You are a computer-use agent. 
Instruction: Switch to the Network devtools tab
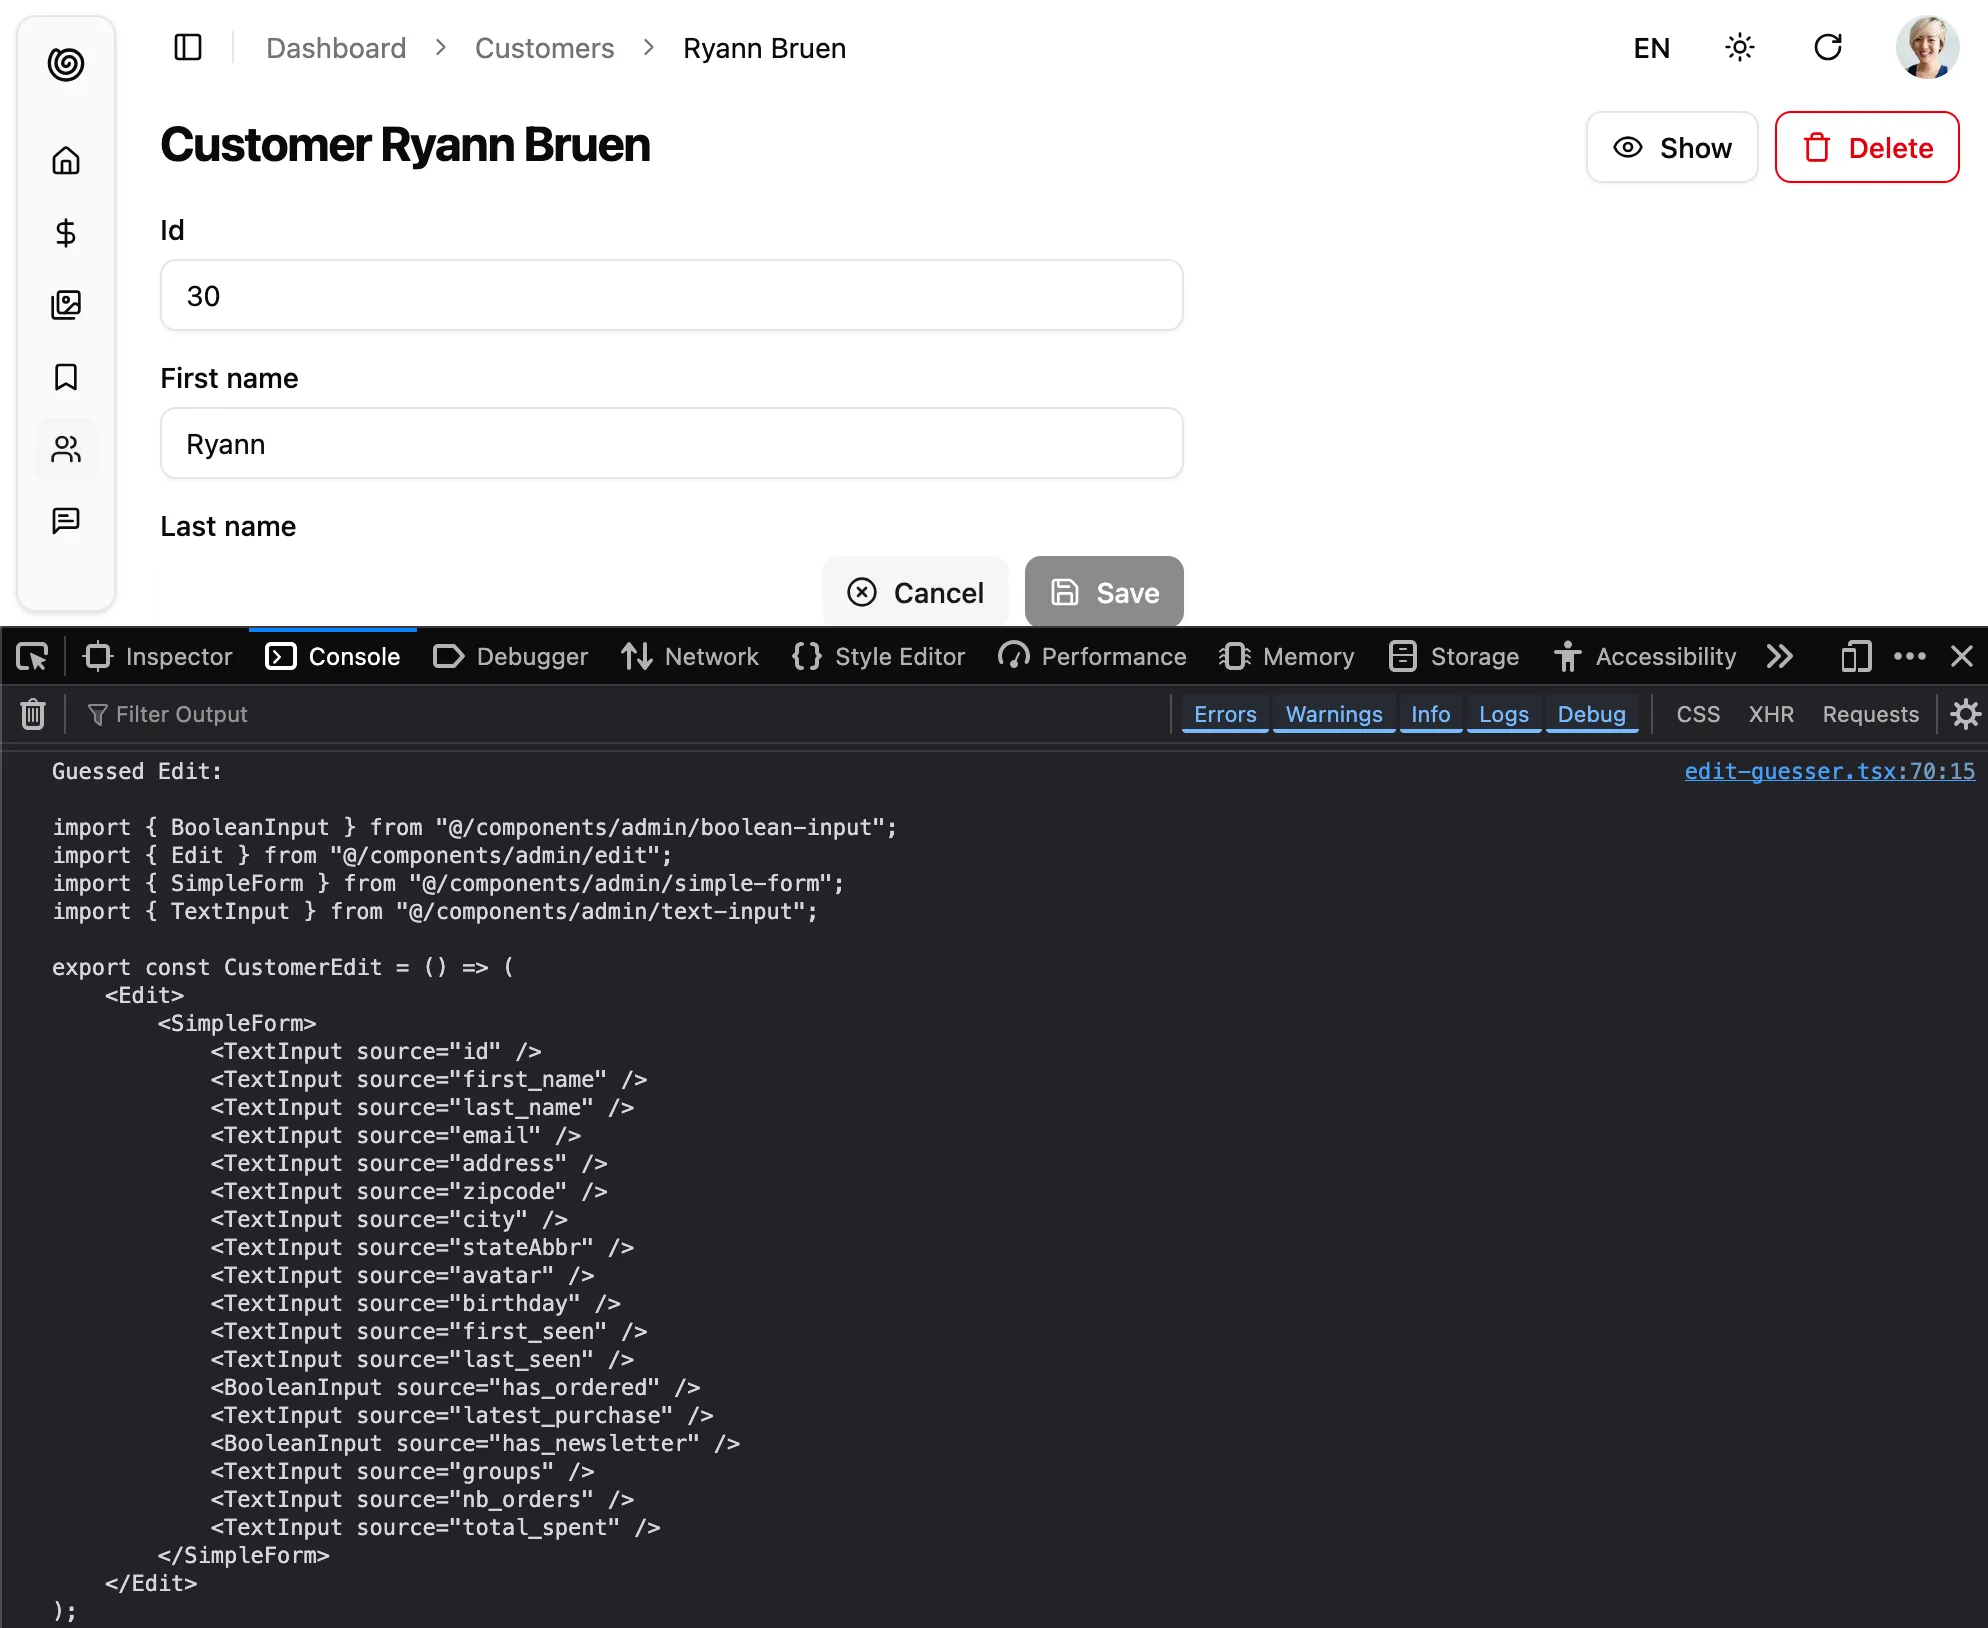tap(690, 657)
